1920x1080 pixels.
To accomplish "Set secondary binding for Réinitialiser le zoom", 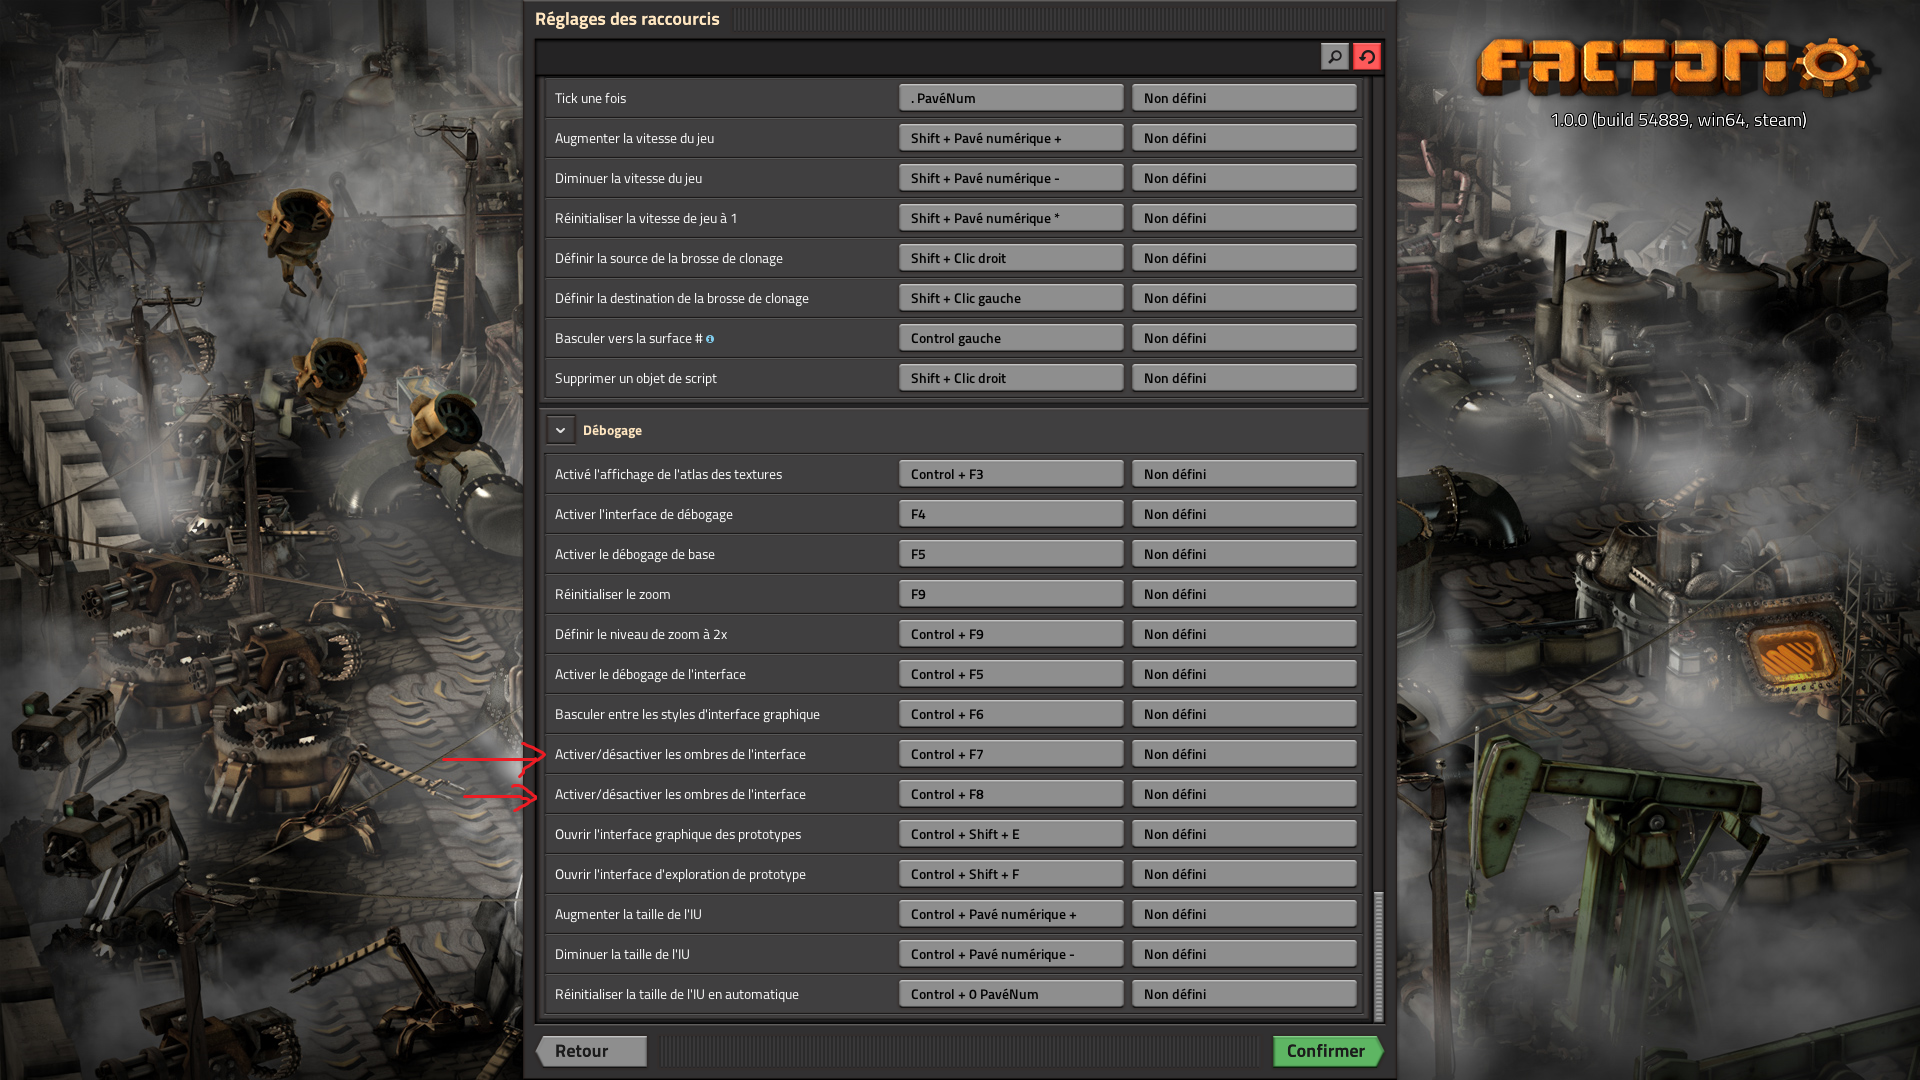I will click(x=1244, y=594).
